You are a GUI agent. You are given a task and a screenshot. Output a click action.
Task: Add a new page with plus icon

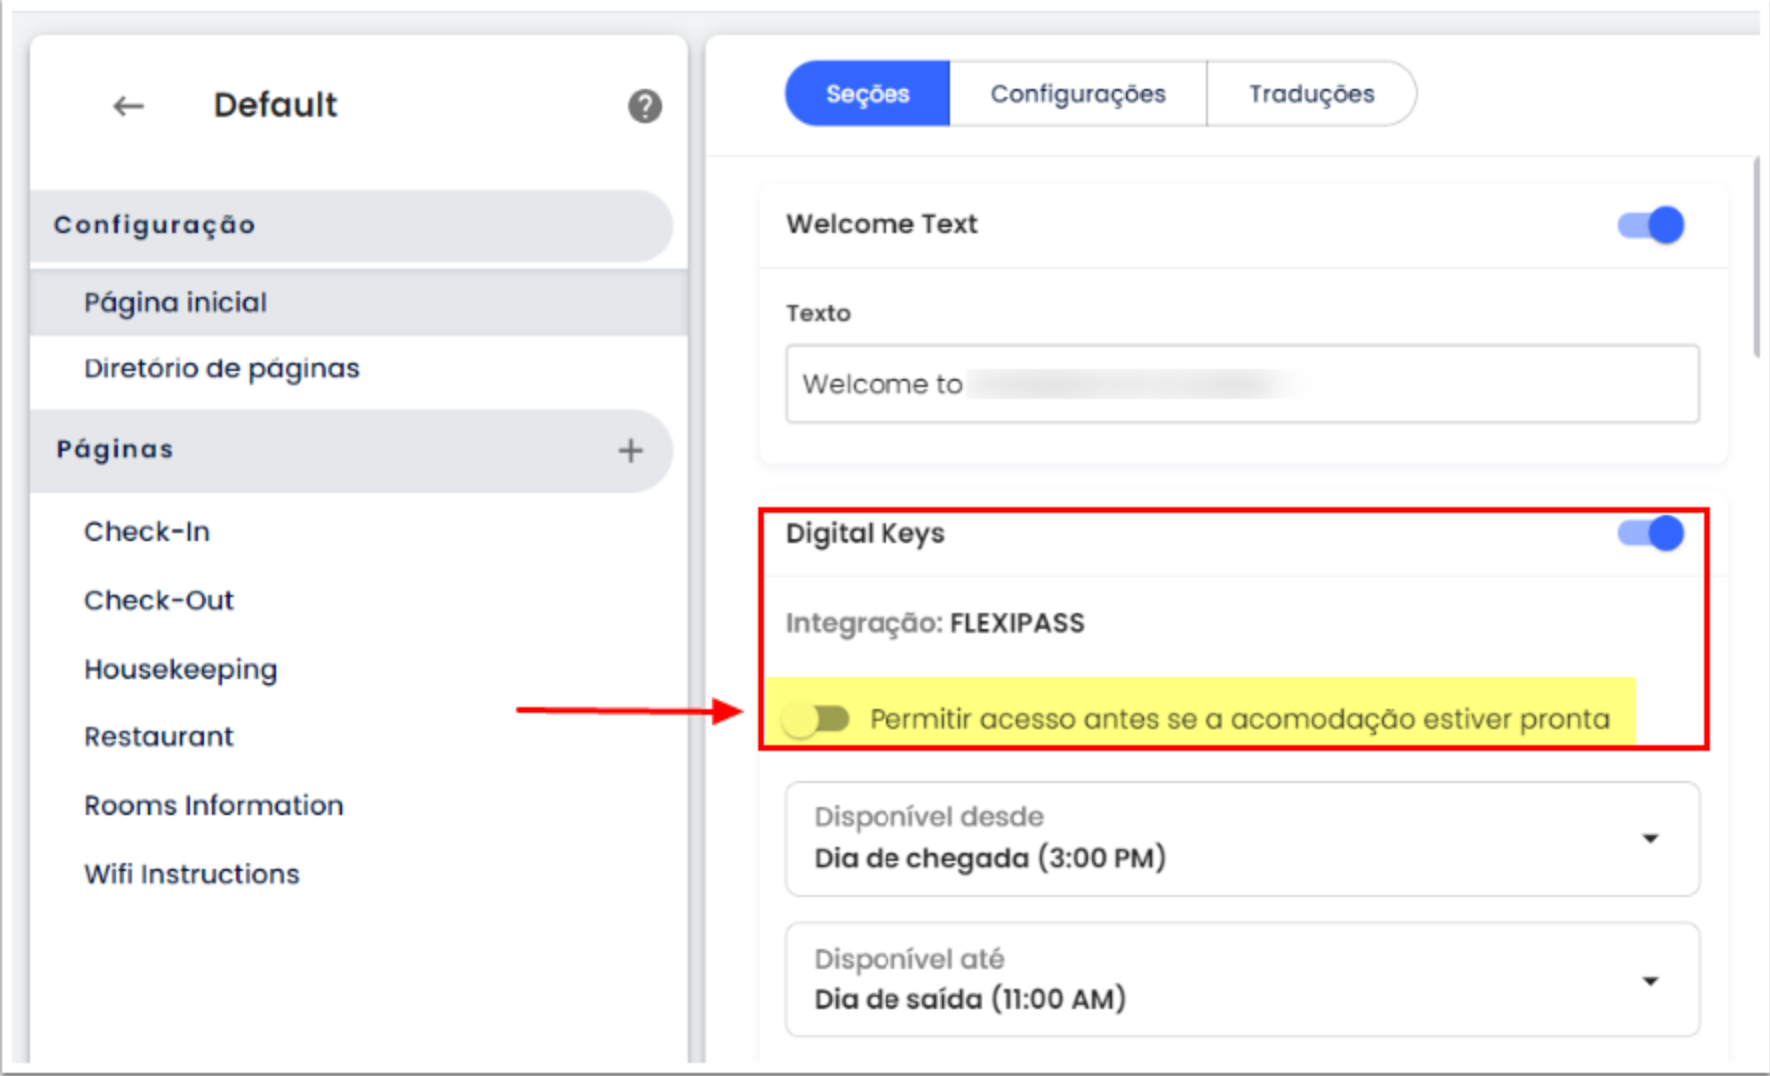click(x=630, y=451)
